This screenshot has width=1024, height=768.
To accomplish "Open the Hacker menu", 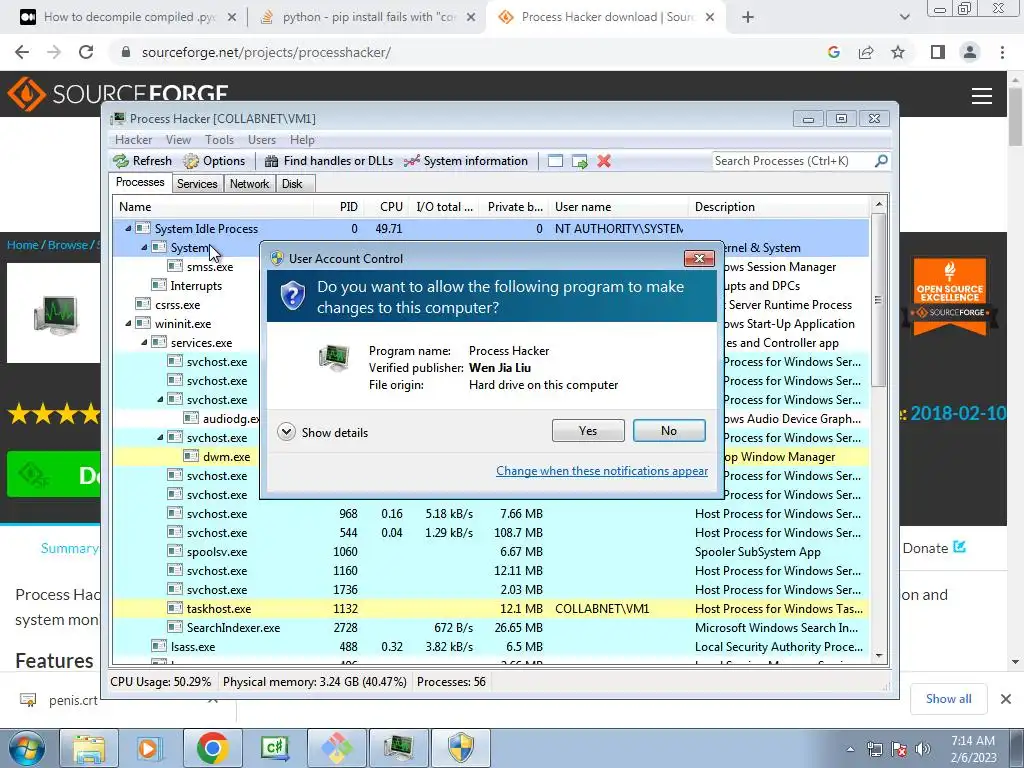I will tap(133, 140).
